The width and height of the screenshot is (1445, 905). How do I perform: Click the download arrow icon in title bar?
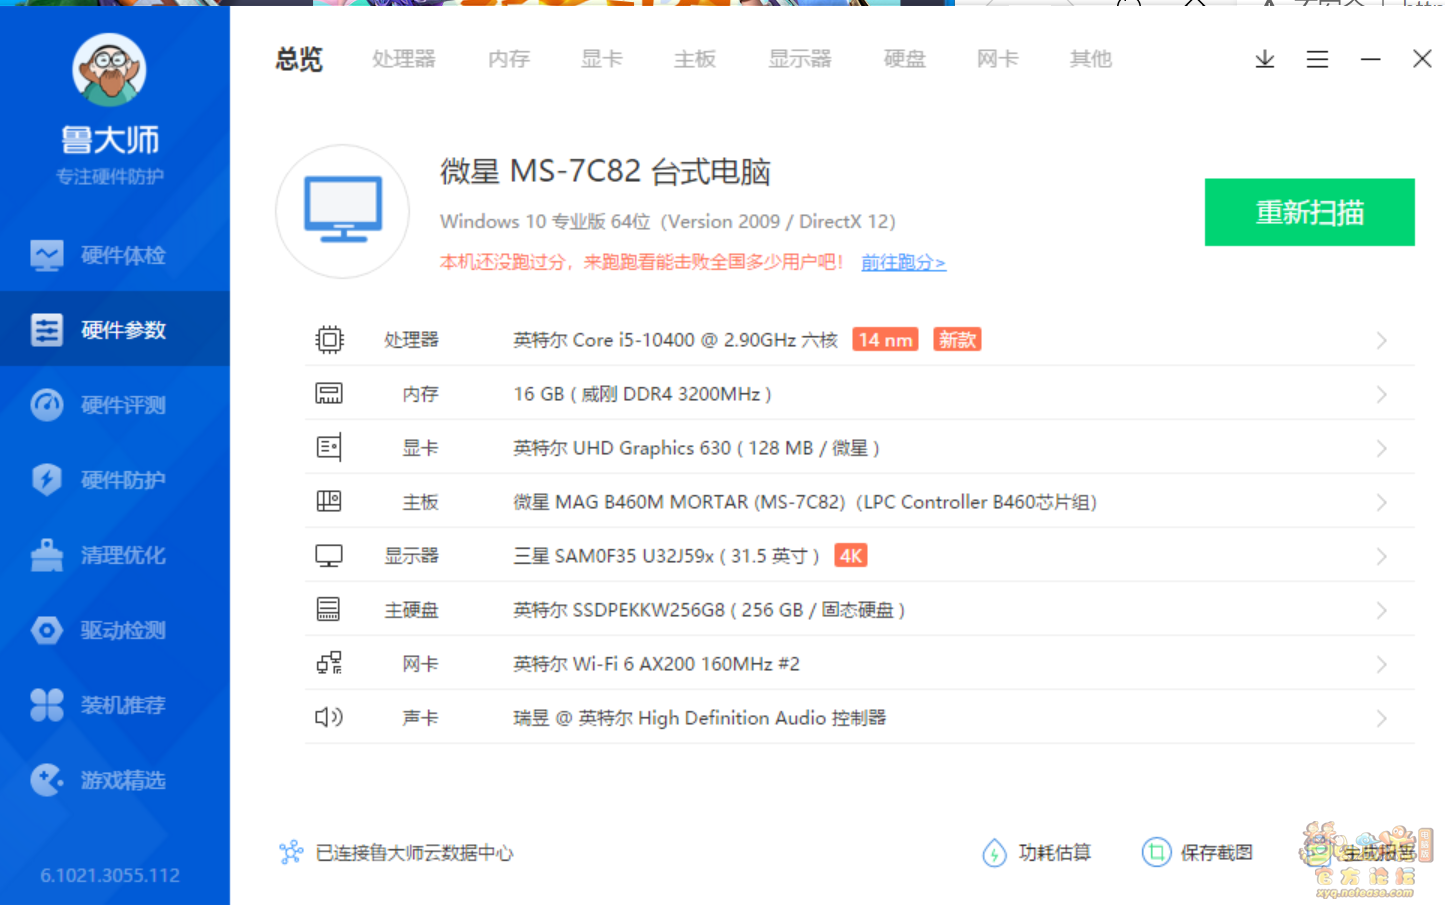click(x=1265, y=59)
